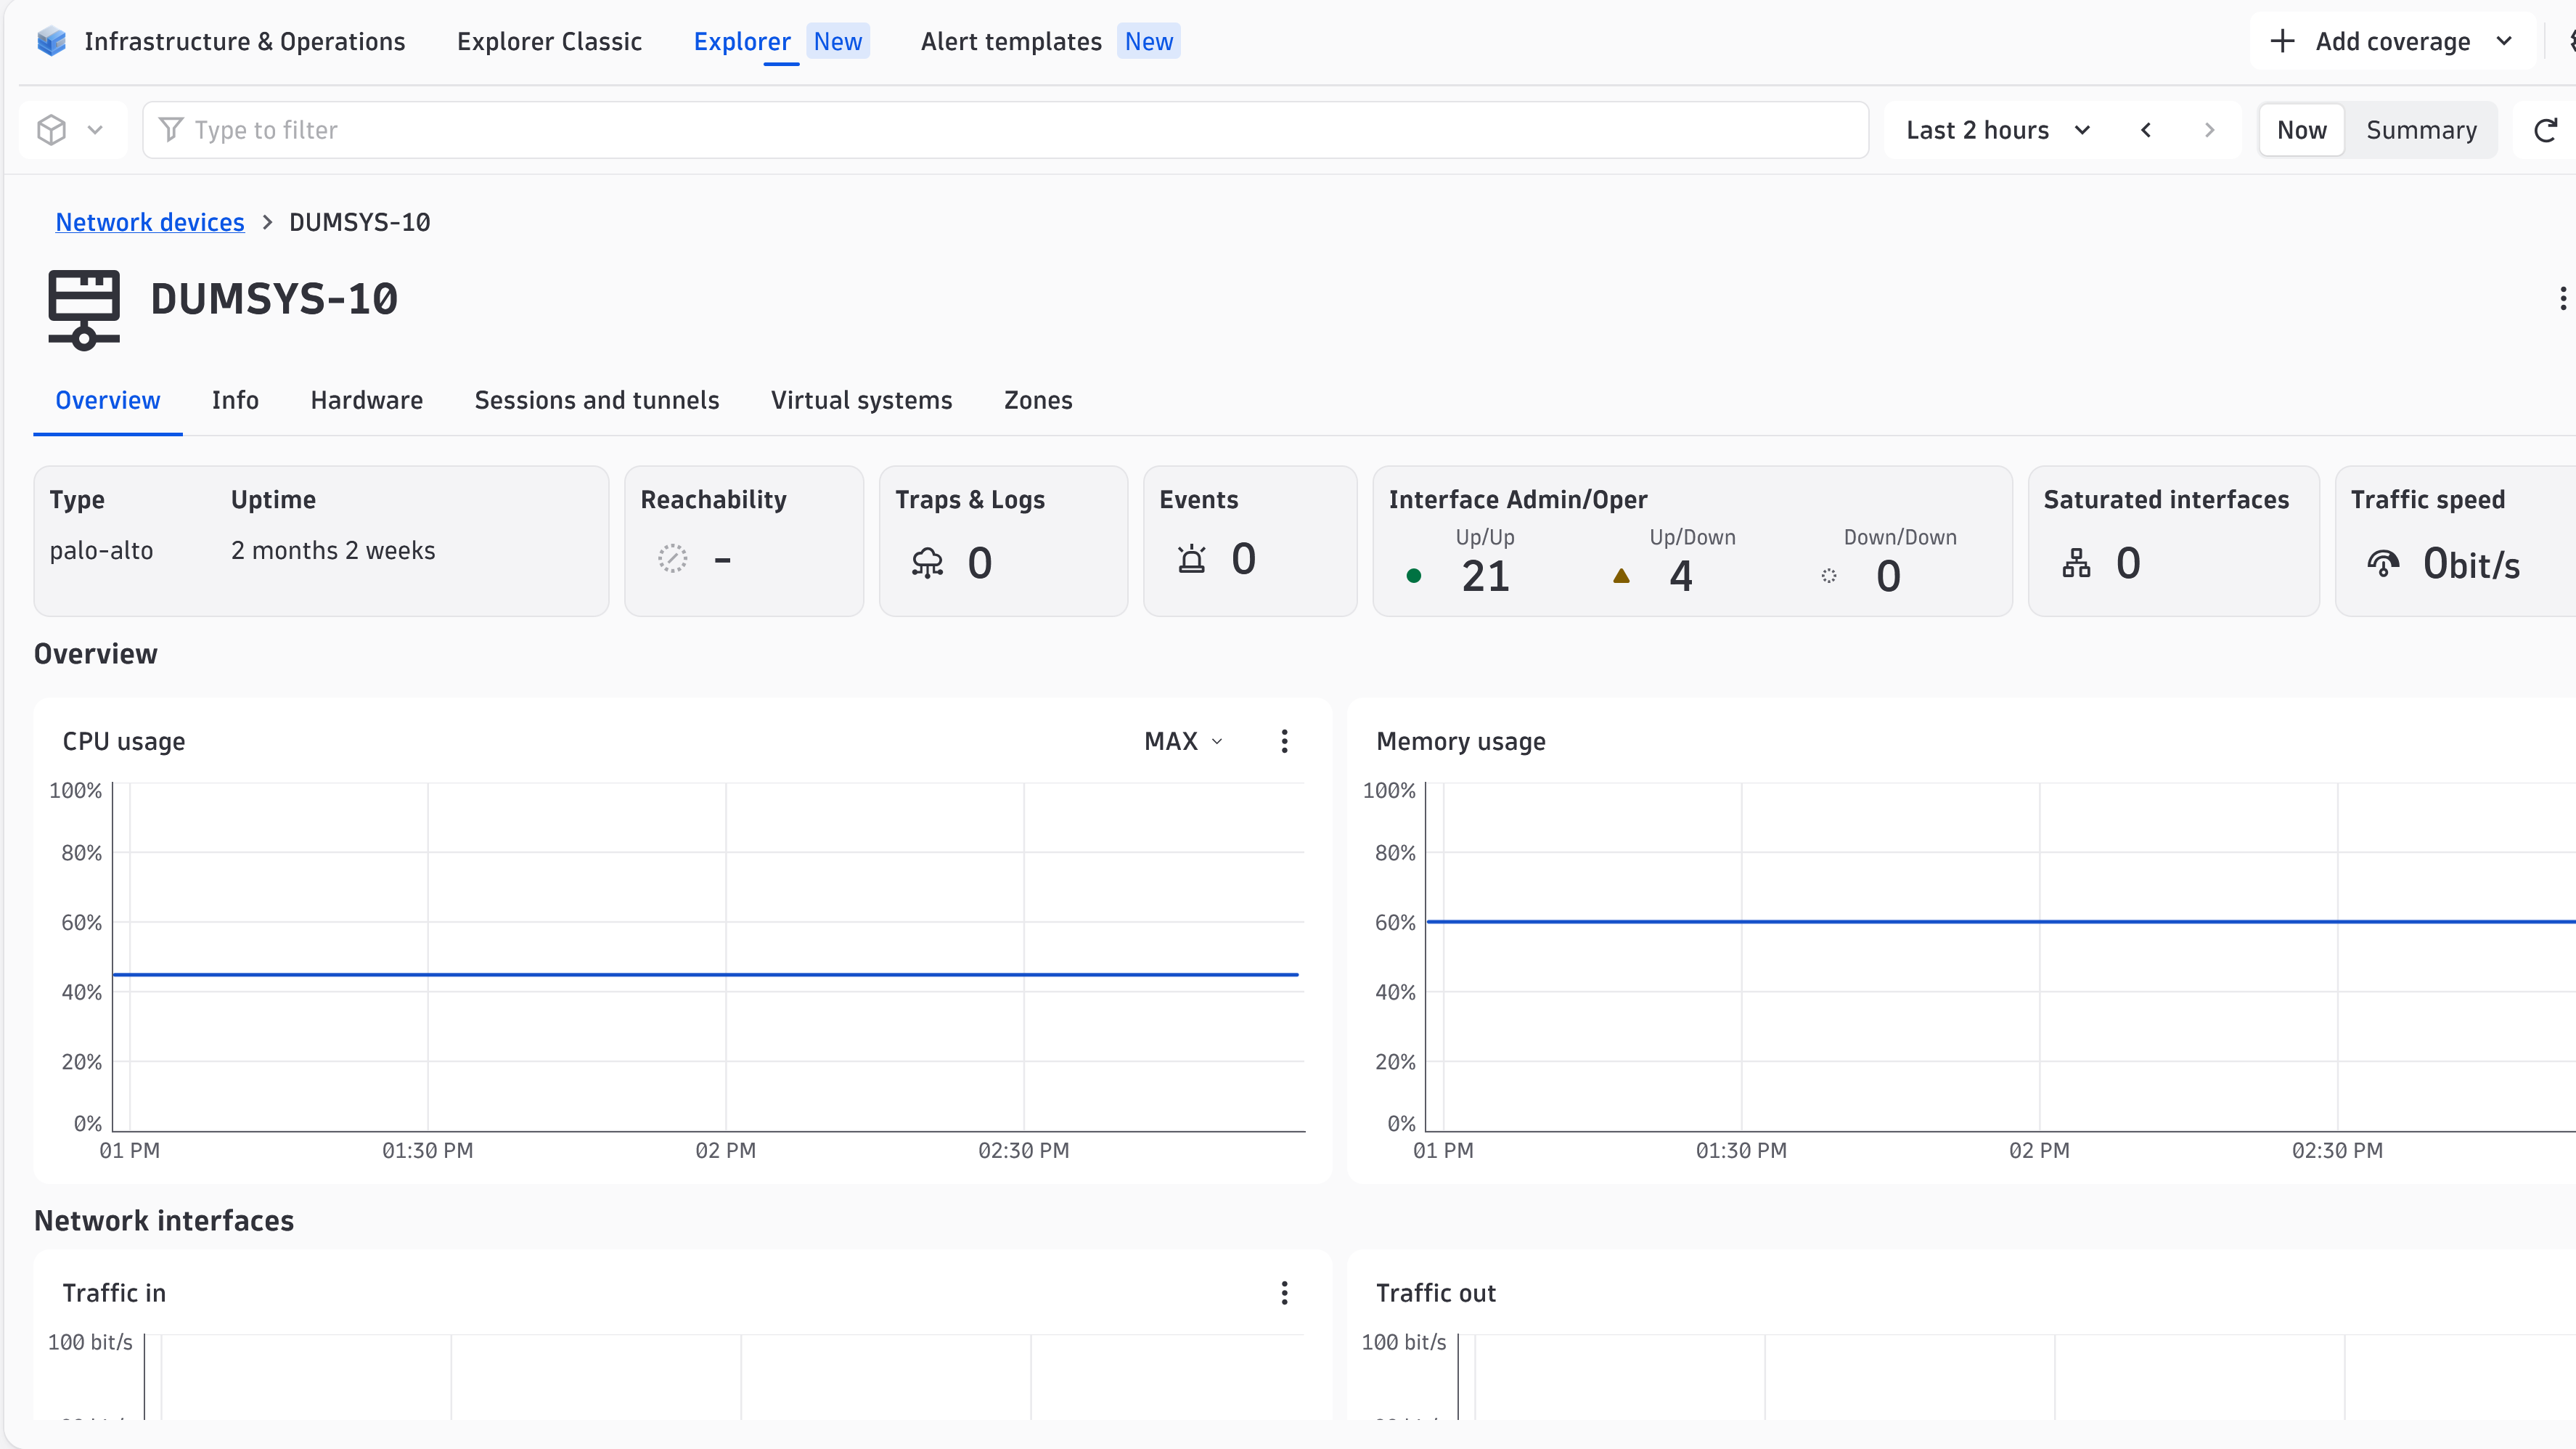Screen dimensions: 2576x1449
Task: Click the Saturated interfaces network icon
Action: 2076,563
